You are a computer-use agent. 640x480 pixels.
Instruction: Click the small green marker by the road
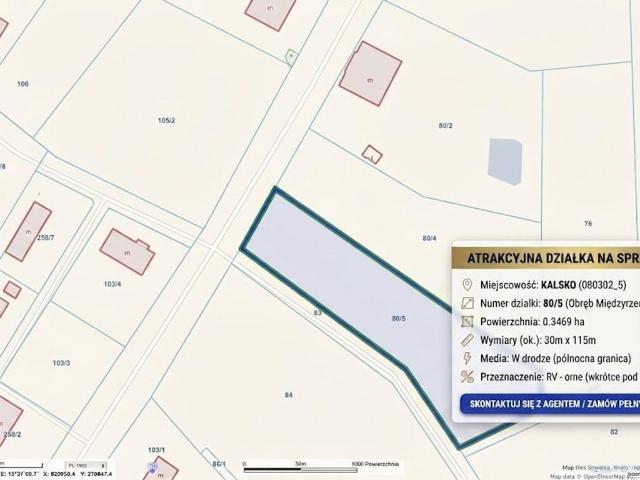291,57
